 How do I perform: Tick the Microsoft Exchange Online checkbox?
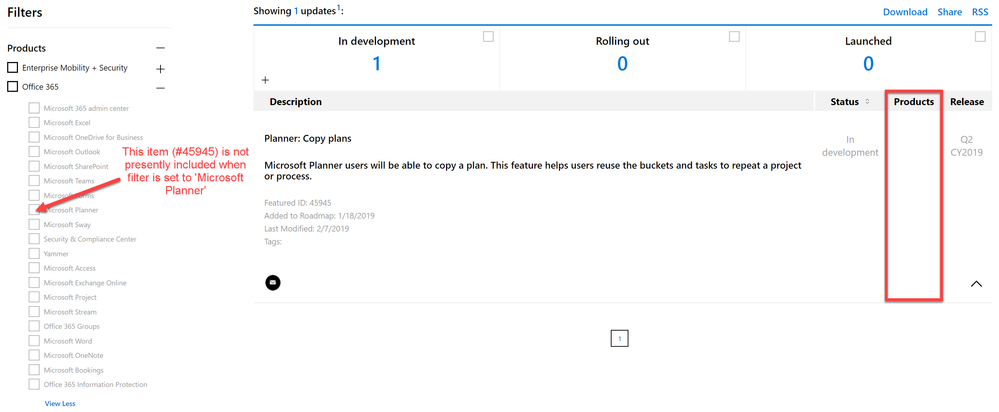click(x=34, y=283)
